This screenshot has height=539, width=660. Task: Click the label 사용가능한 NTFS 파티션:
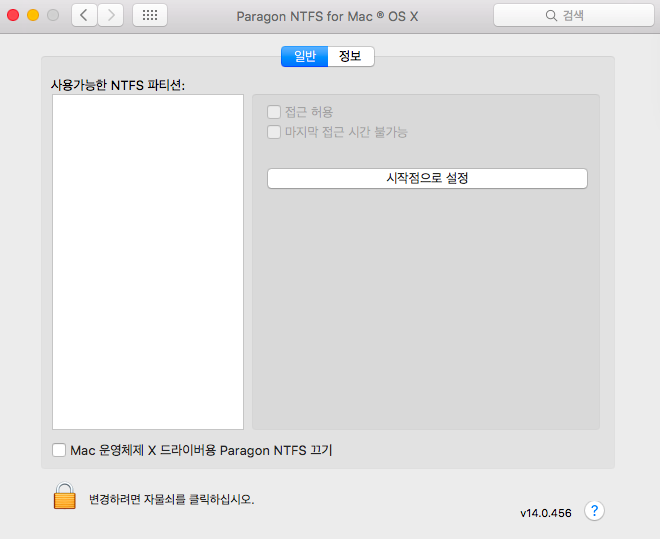click(118, 85)
